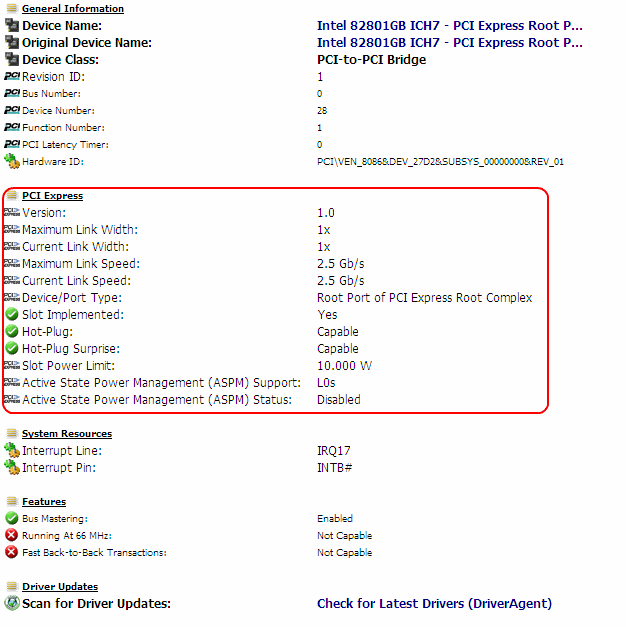The image size is (626, 627).
Task: Select the Running At 66 MHz label
Action: coord(67,536)
